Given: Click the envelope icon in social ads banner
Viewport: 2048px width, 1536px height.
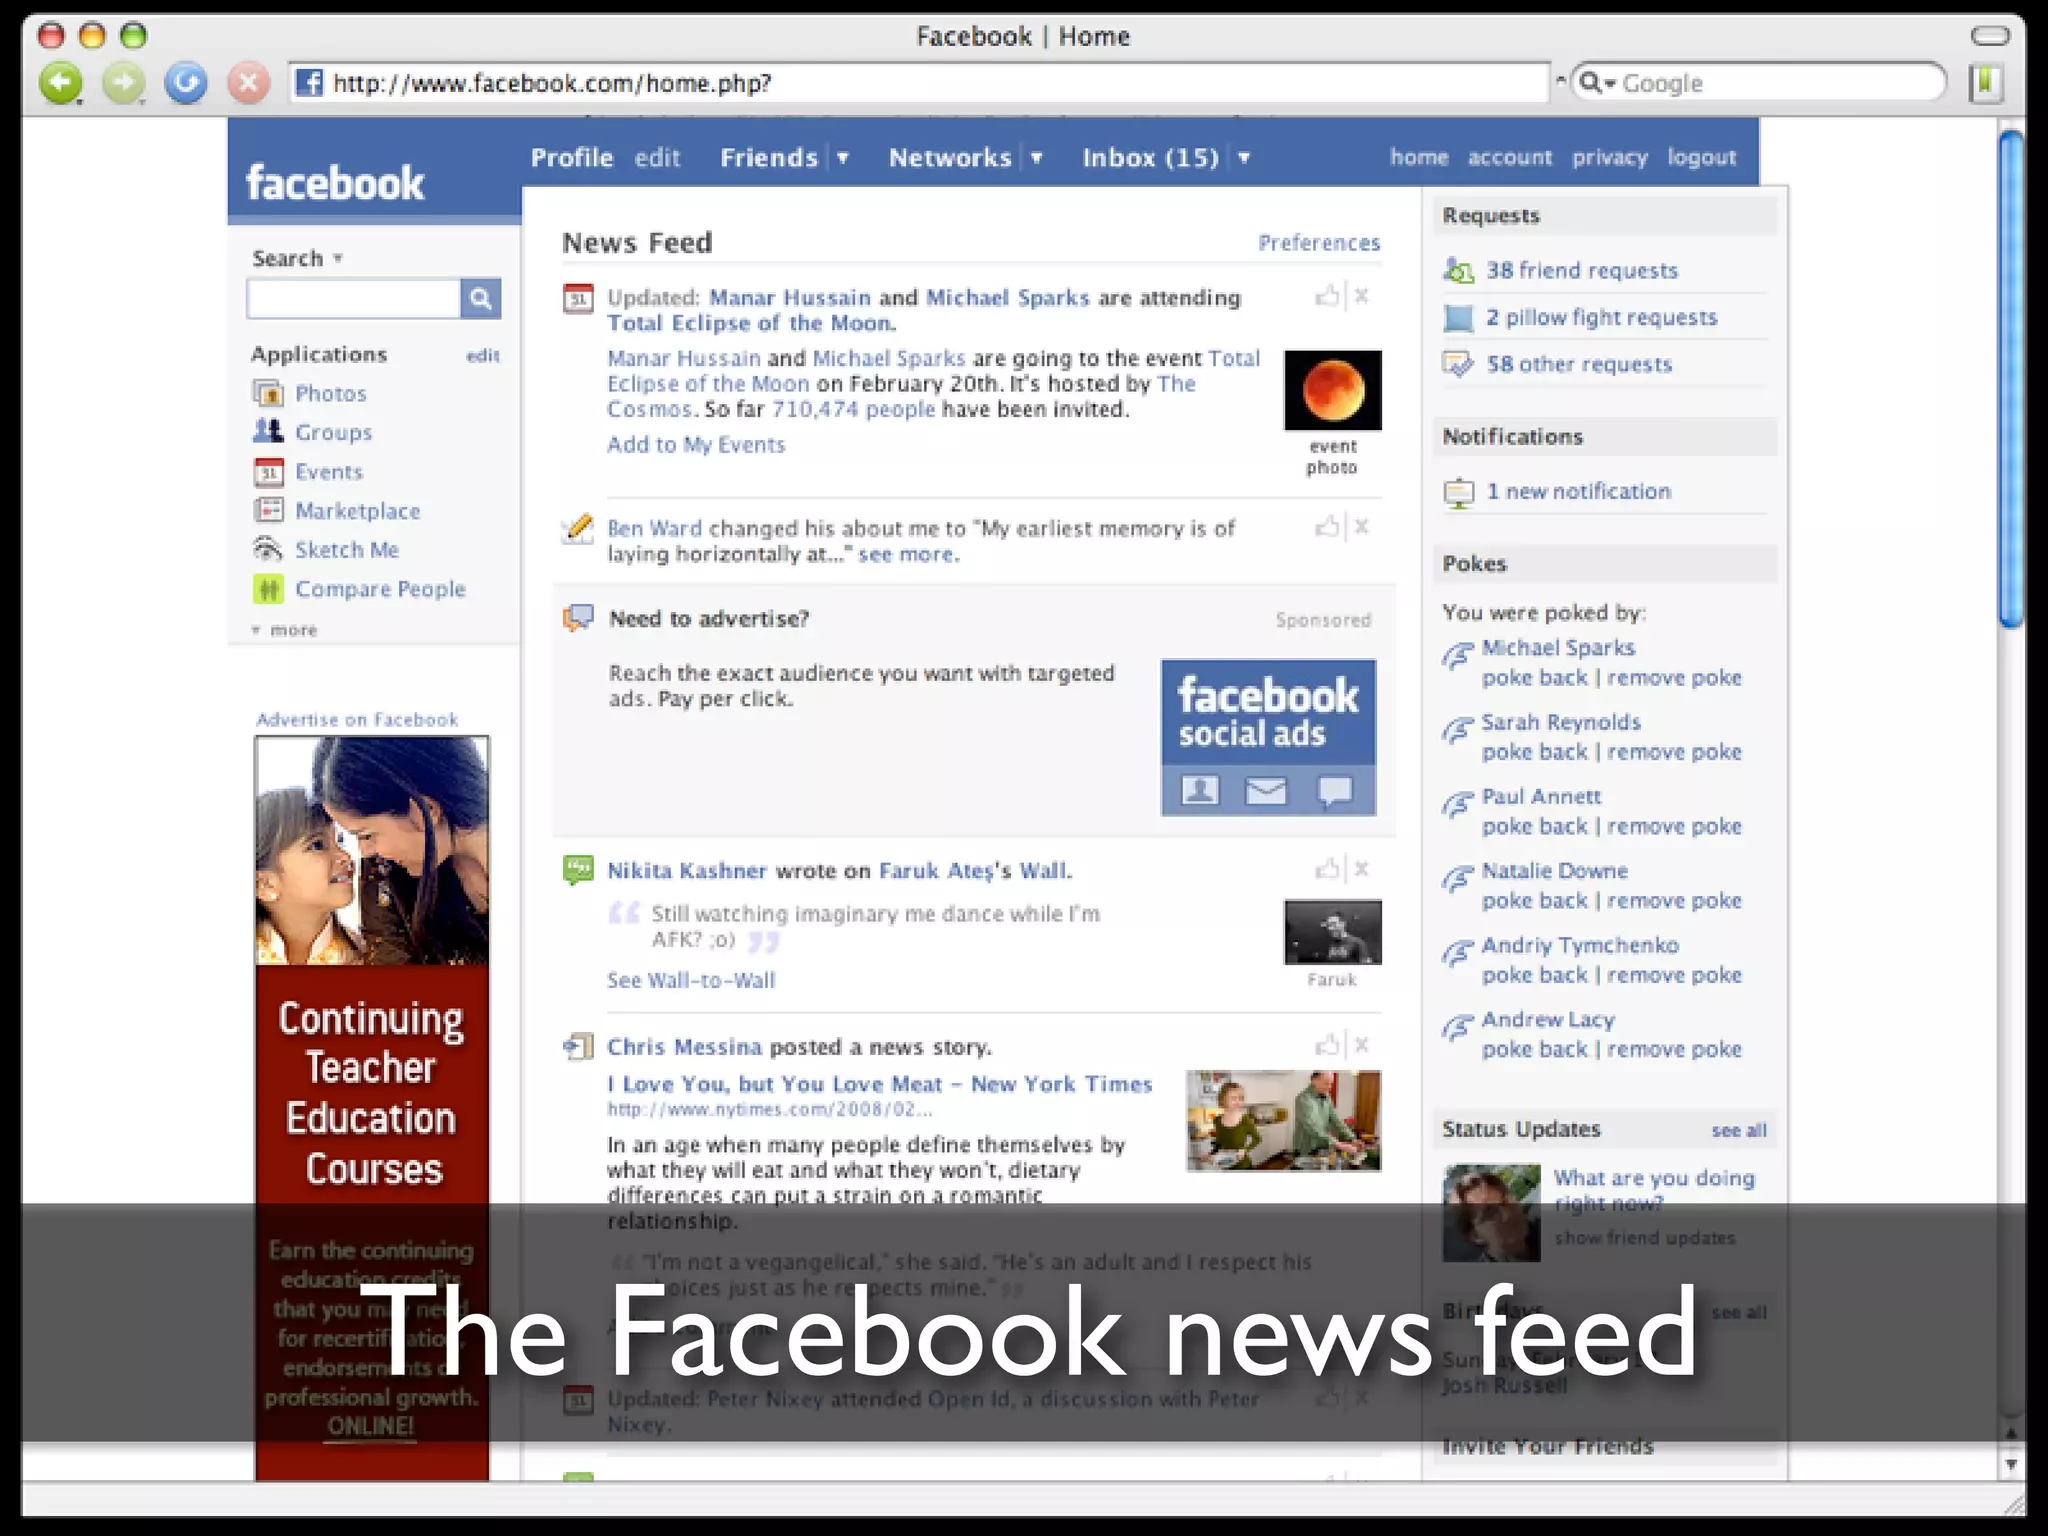Looking at the screenshot, I should [x=1266, y=790].
